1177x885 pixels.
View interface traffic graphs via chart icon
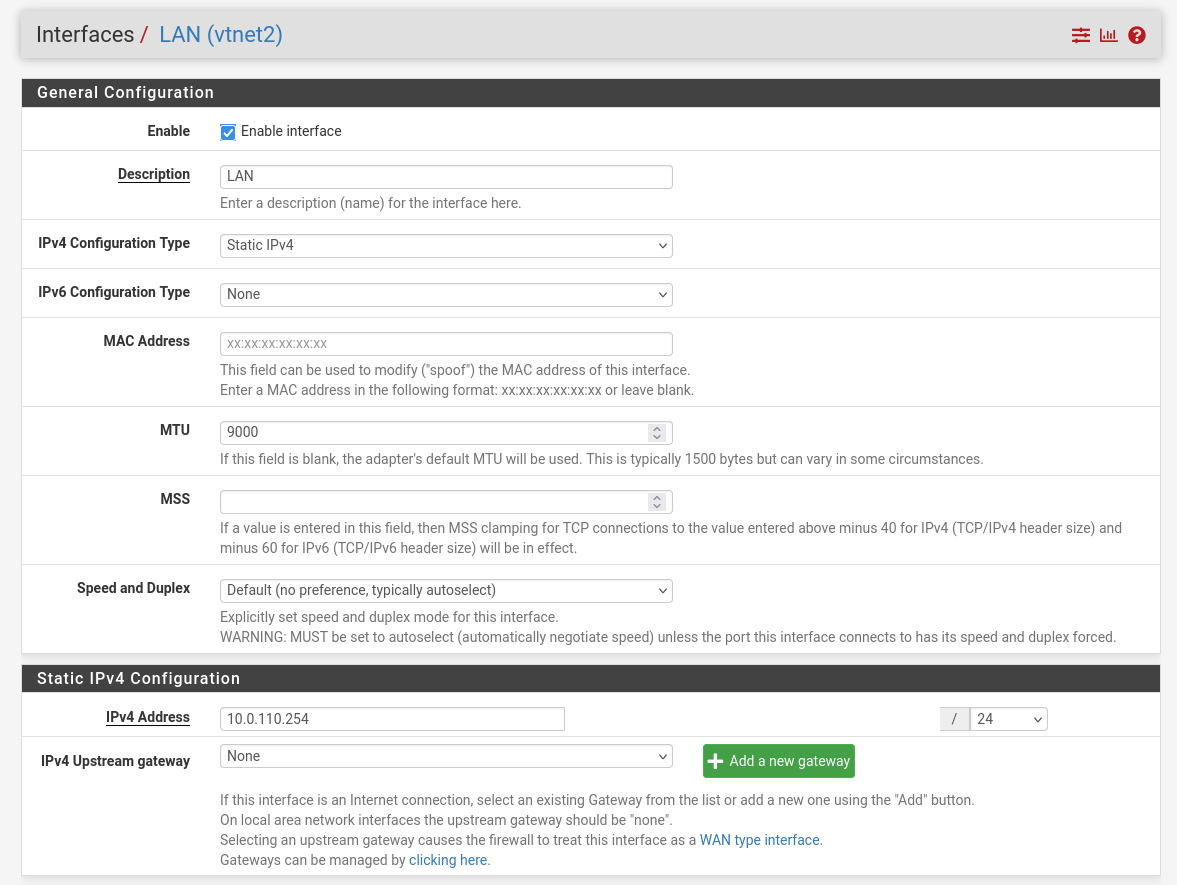1108,34
